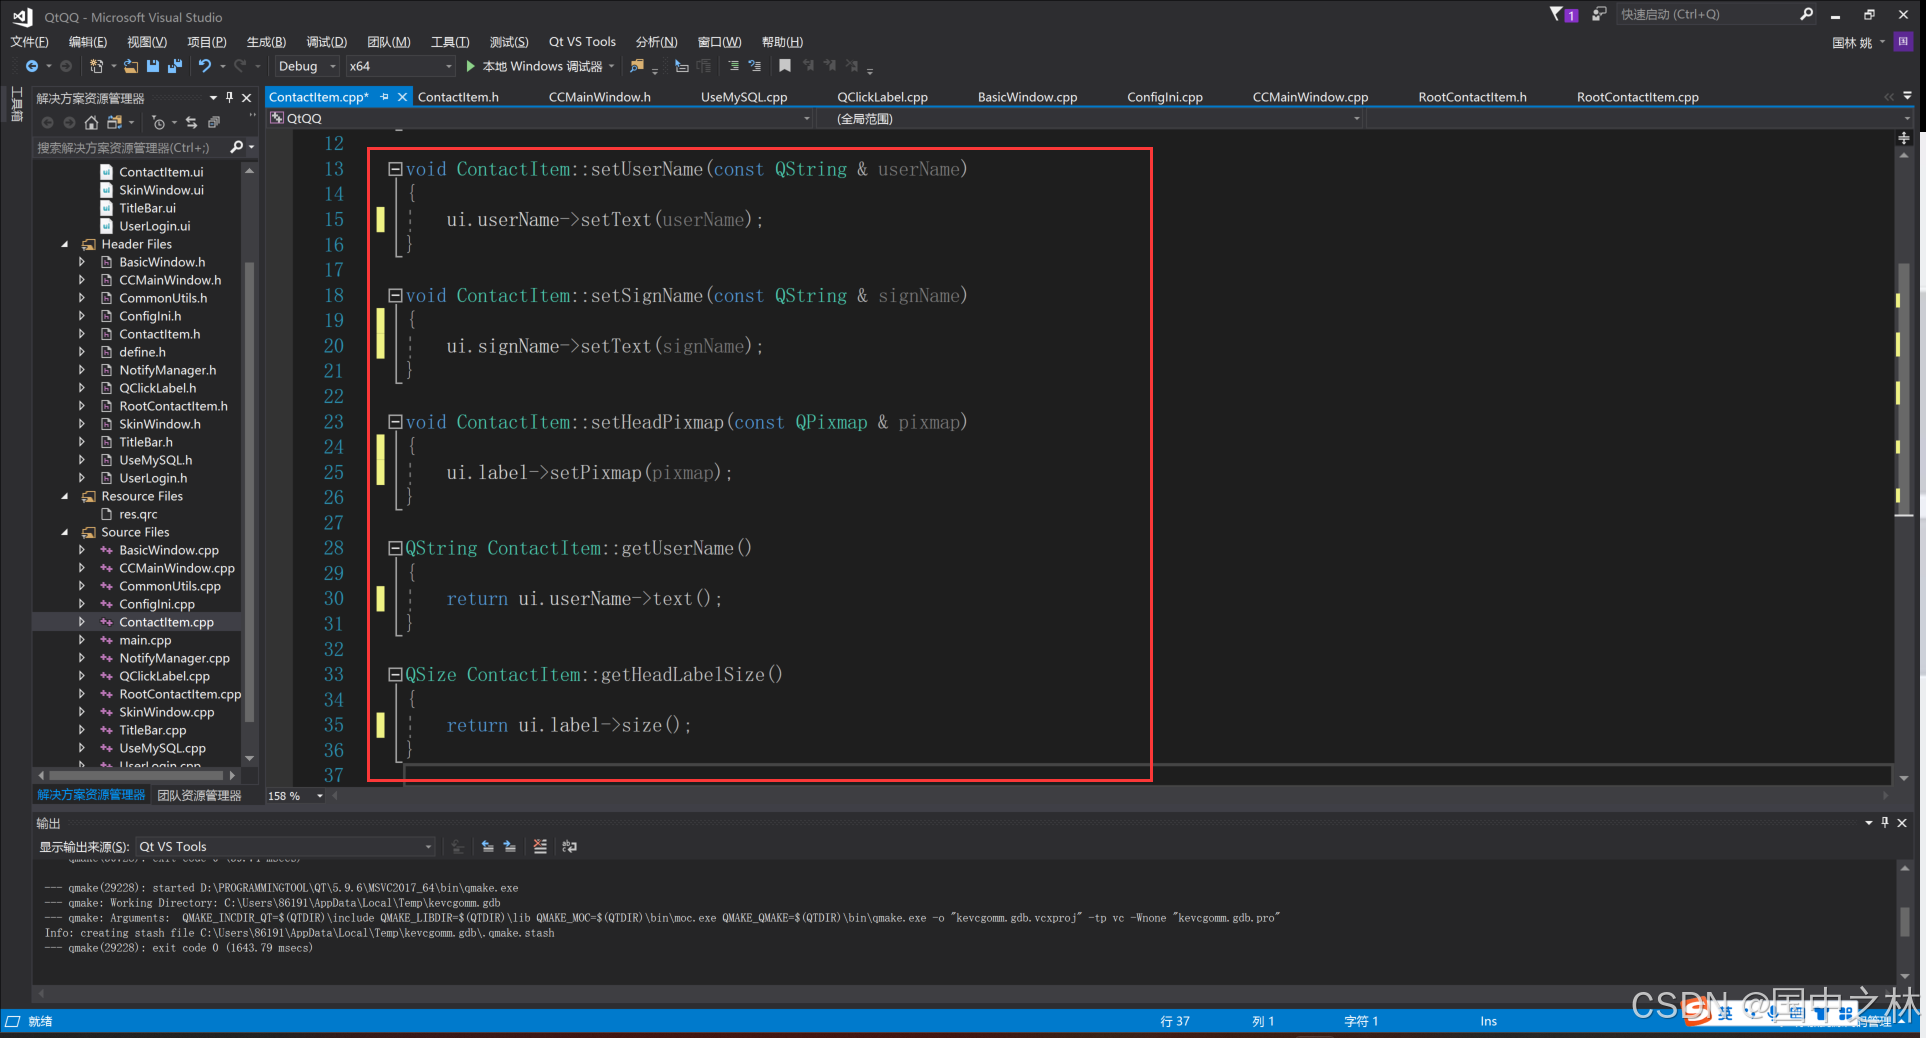
Task: Go to previous message in Output
Action: (487, 846)
